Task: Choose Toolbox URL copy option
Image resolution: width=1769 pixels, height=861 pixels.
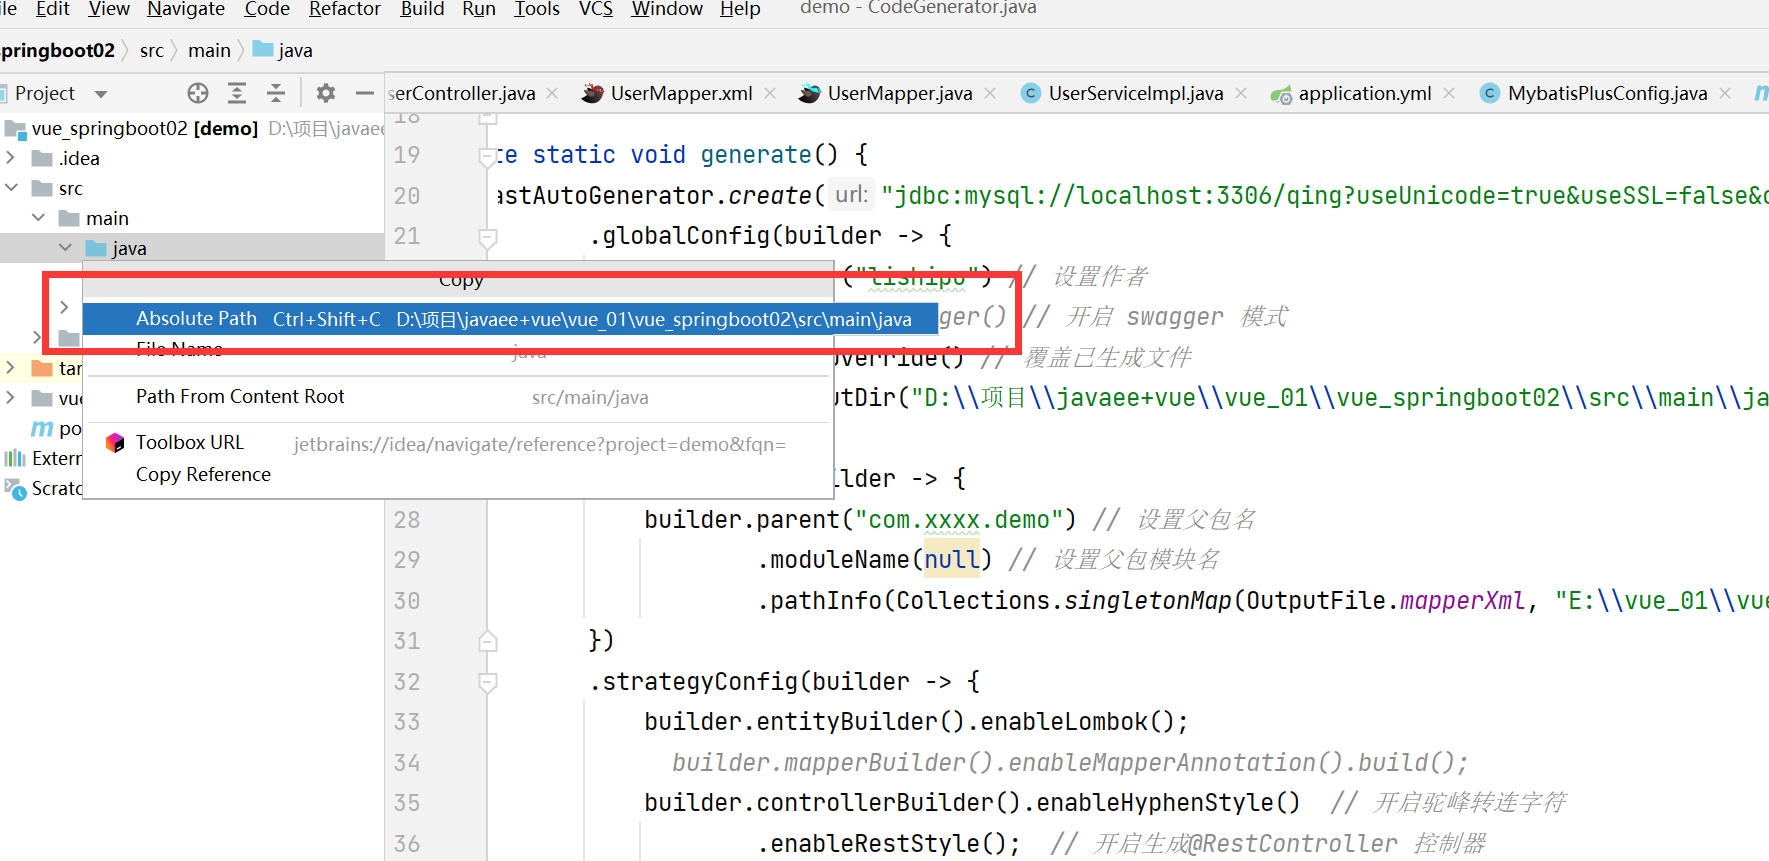Action: 458,443
